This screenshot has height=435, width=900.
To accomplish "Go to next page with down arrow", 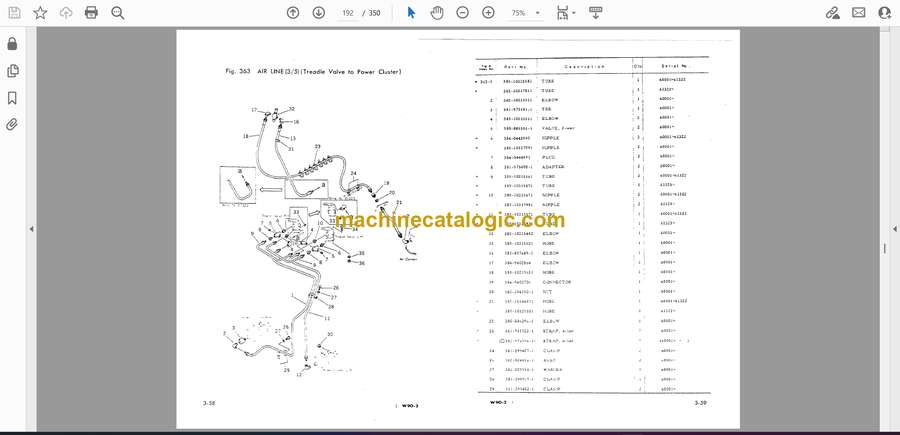I will (319, 13).
